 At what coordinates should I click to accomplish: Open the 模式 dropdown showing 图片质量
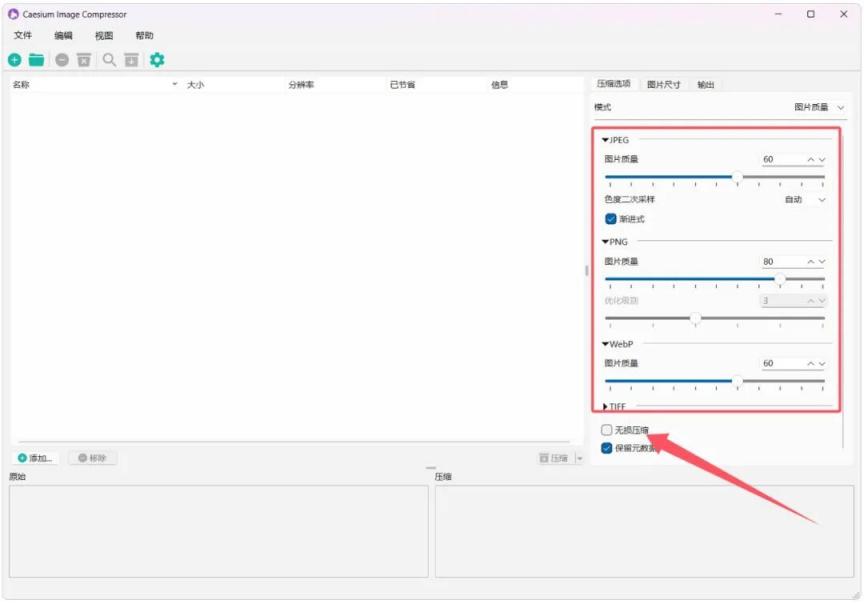tap(819, 107)
